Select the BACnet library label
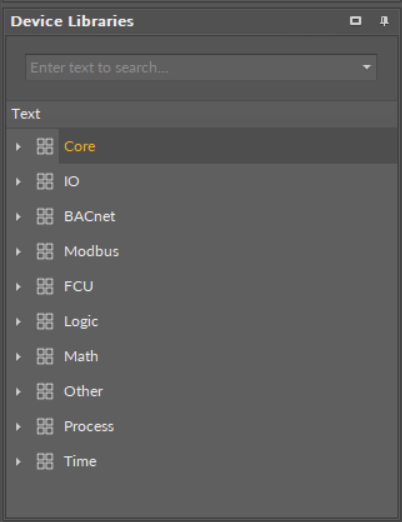 click(x=90, y=217)
